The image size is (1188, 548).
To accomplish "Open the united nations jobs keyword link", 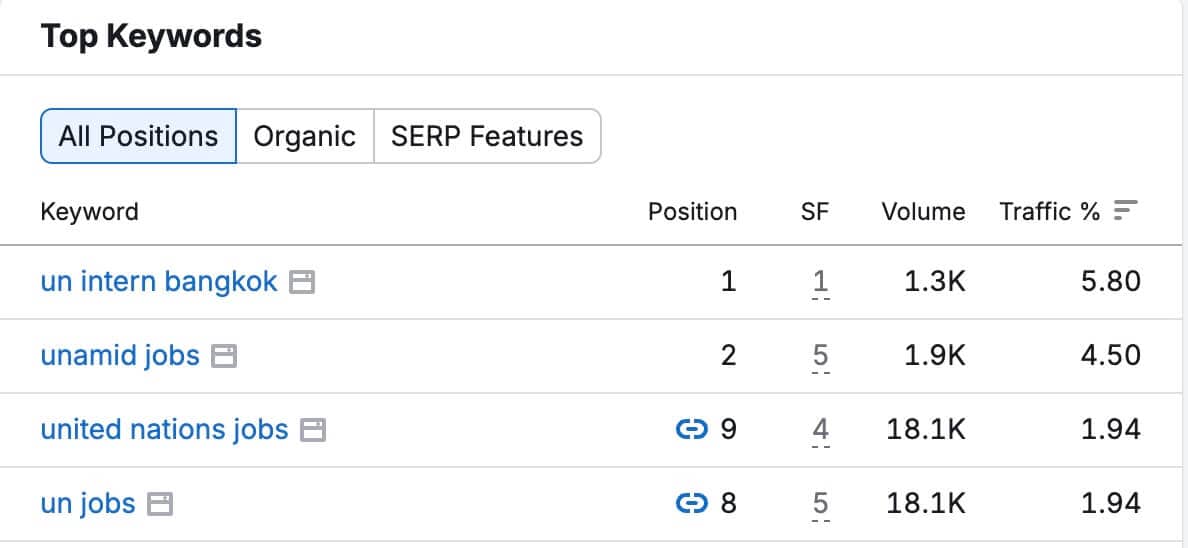I will (164, 430).
